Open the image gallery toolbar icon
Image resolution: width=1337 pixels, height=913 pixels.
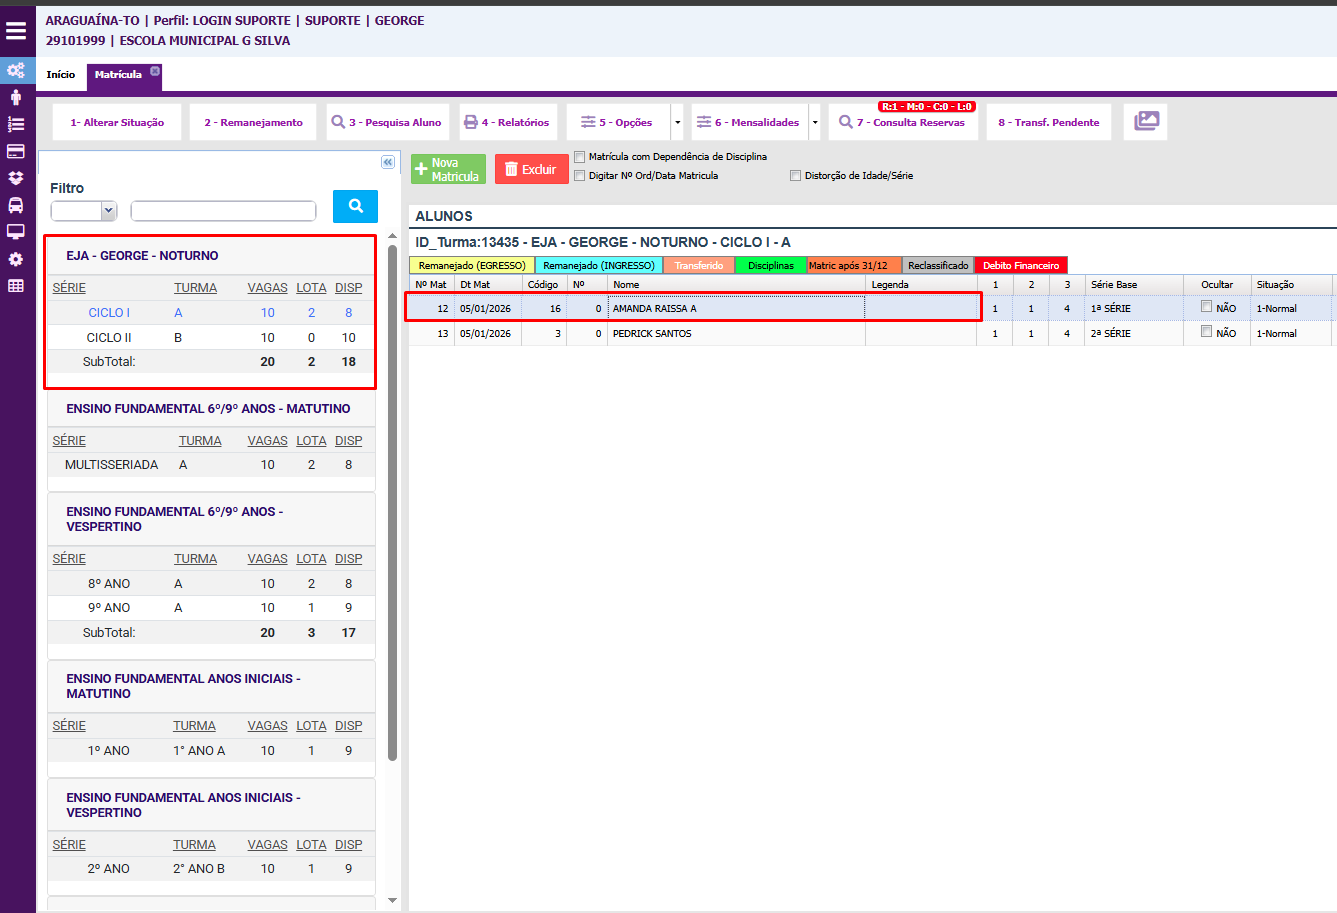click(1146, 122)
